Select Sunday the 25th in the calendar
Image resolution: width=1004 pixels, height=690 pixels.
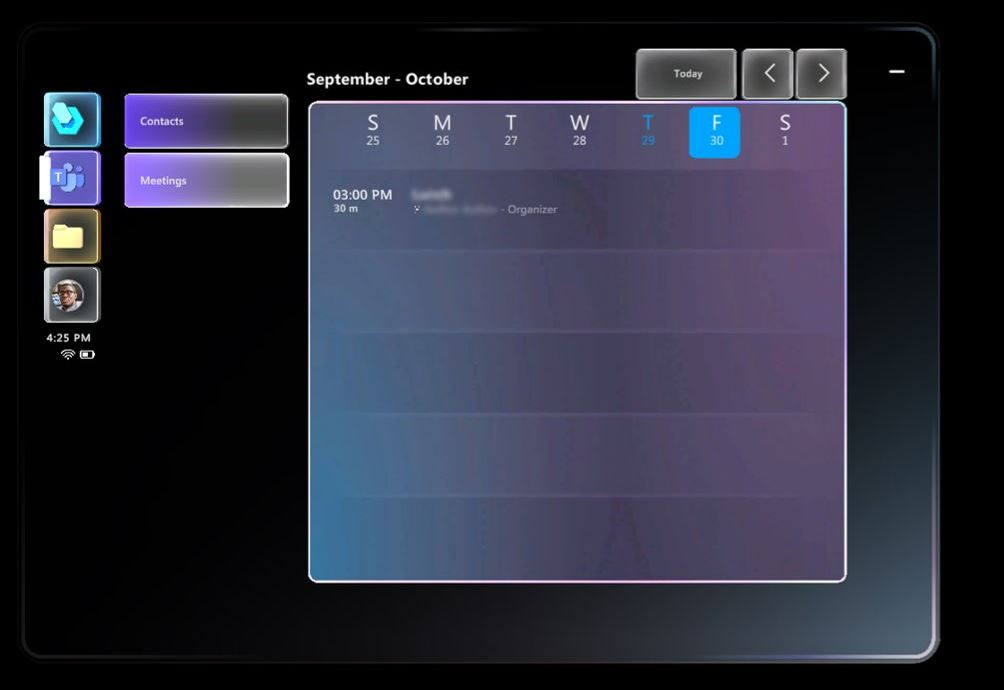pyautogui.click(x=372, y=130)
